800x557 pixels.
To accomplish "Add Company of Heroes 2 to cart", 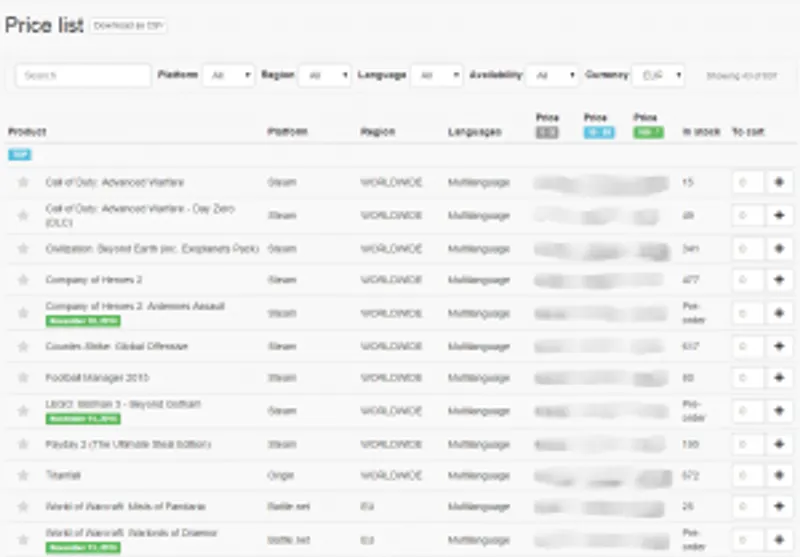I will point(779,280).
